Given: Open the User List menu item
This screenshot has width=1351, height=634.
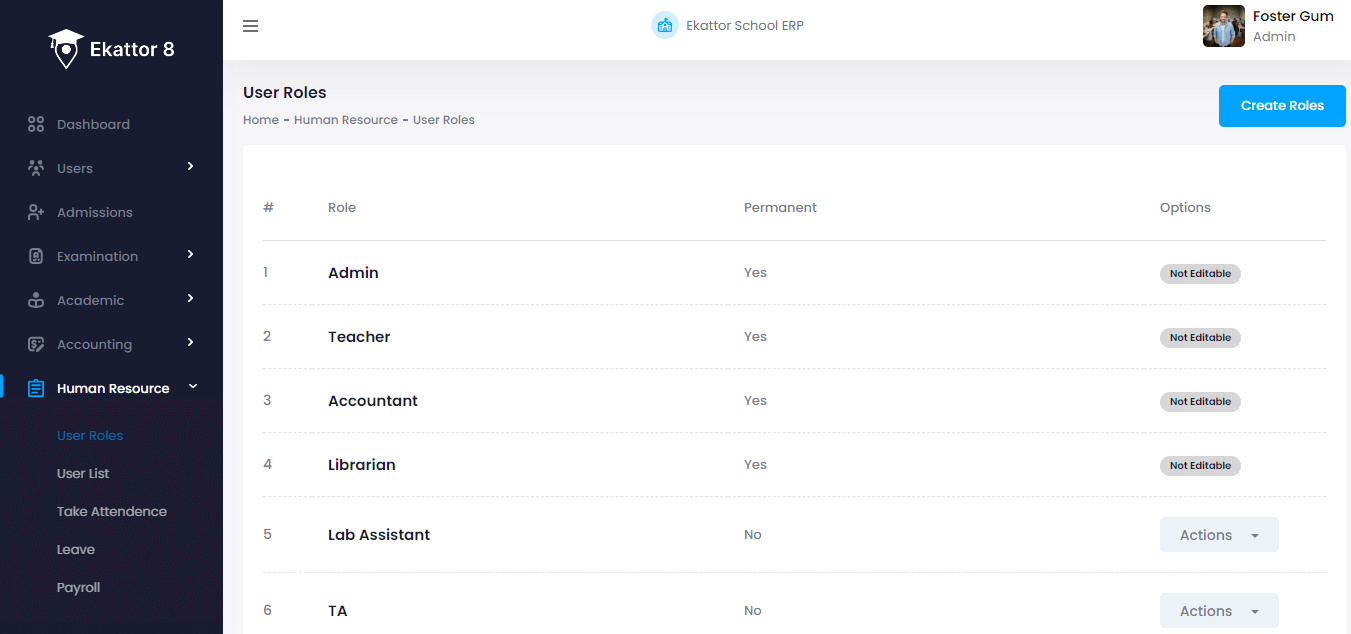Looking at the screenshot, I should [83, 474].
